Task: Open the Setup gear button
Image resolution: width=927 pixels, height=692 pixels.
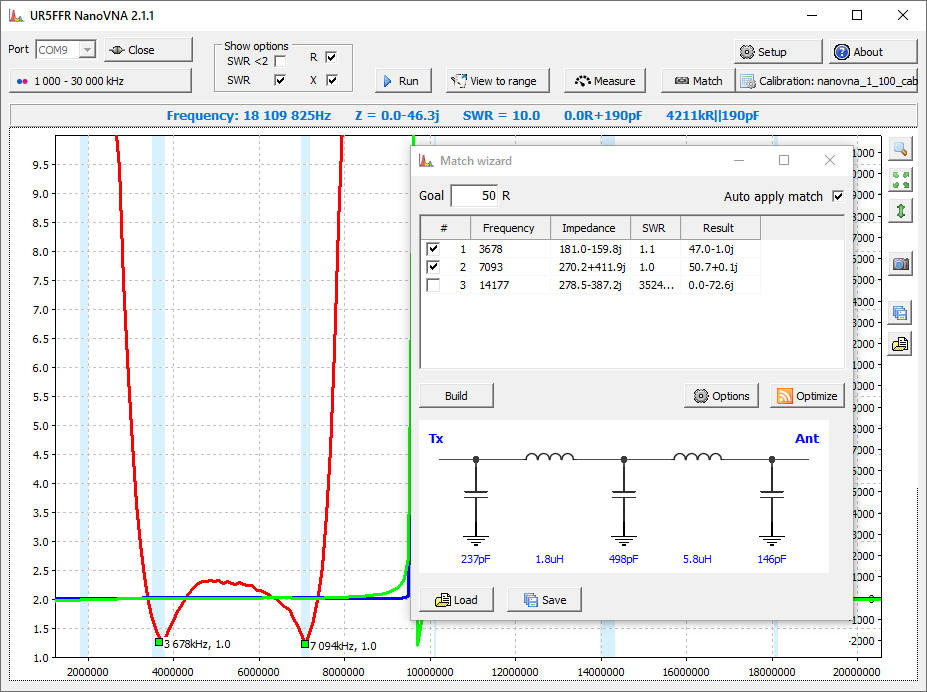Action: (777, 52)
